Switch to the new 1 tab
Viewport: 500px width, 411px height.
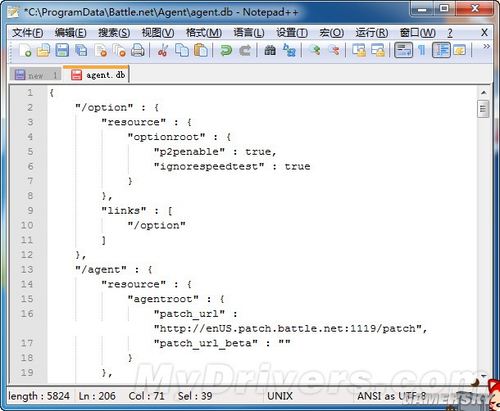(36, 75)
